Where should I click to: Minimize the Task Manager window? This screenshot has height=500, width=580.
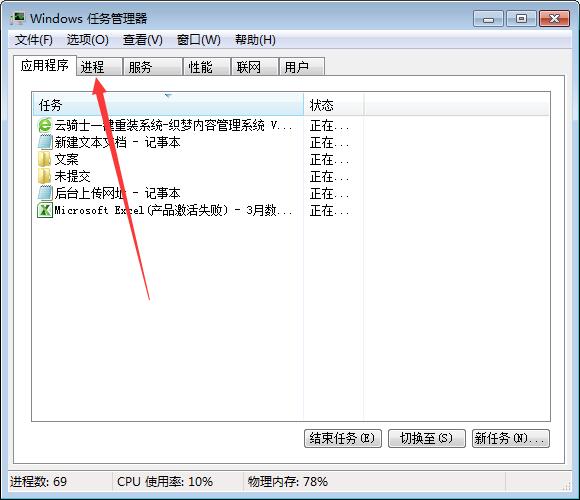click(x=488, y=19)
